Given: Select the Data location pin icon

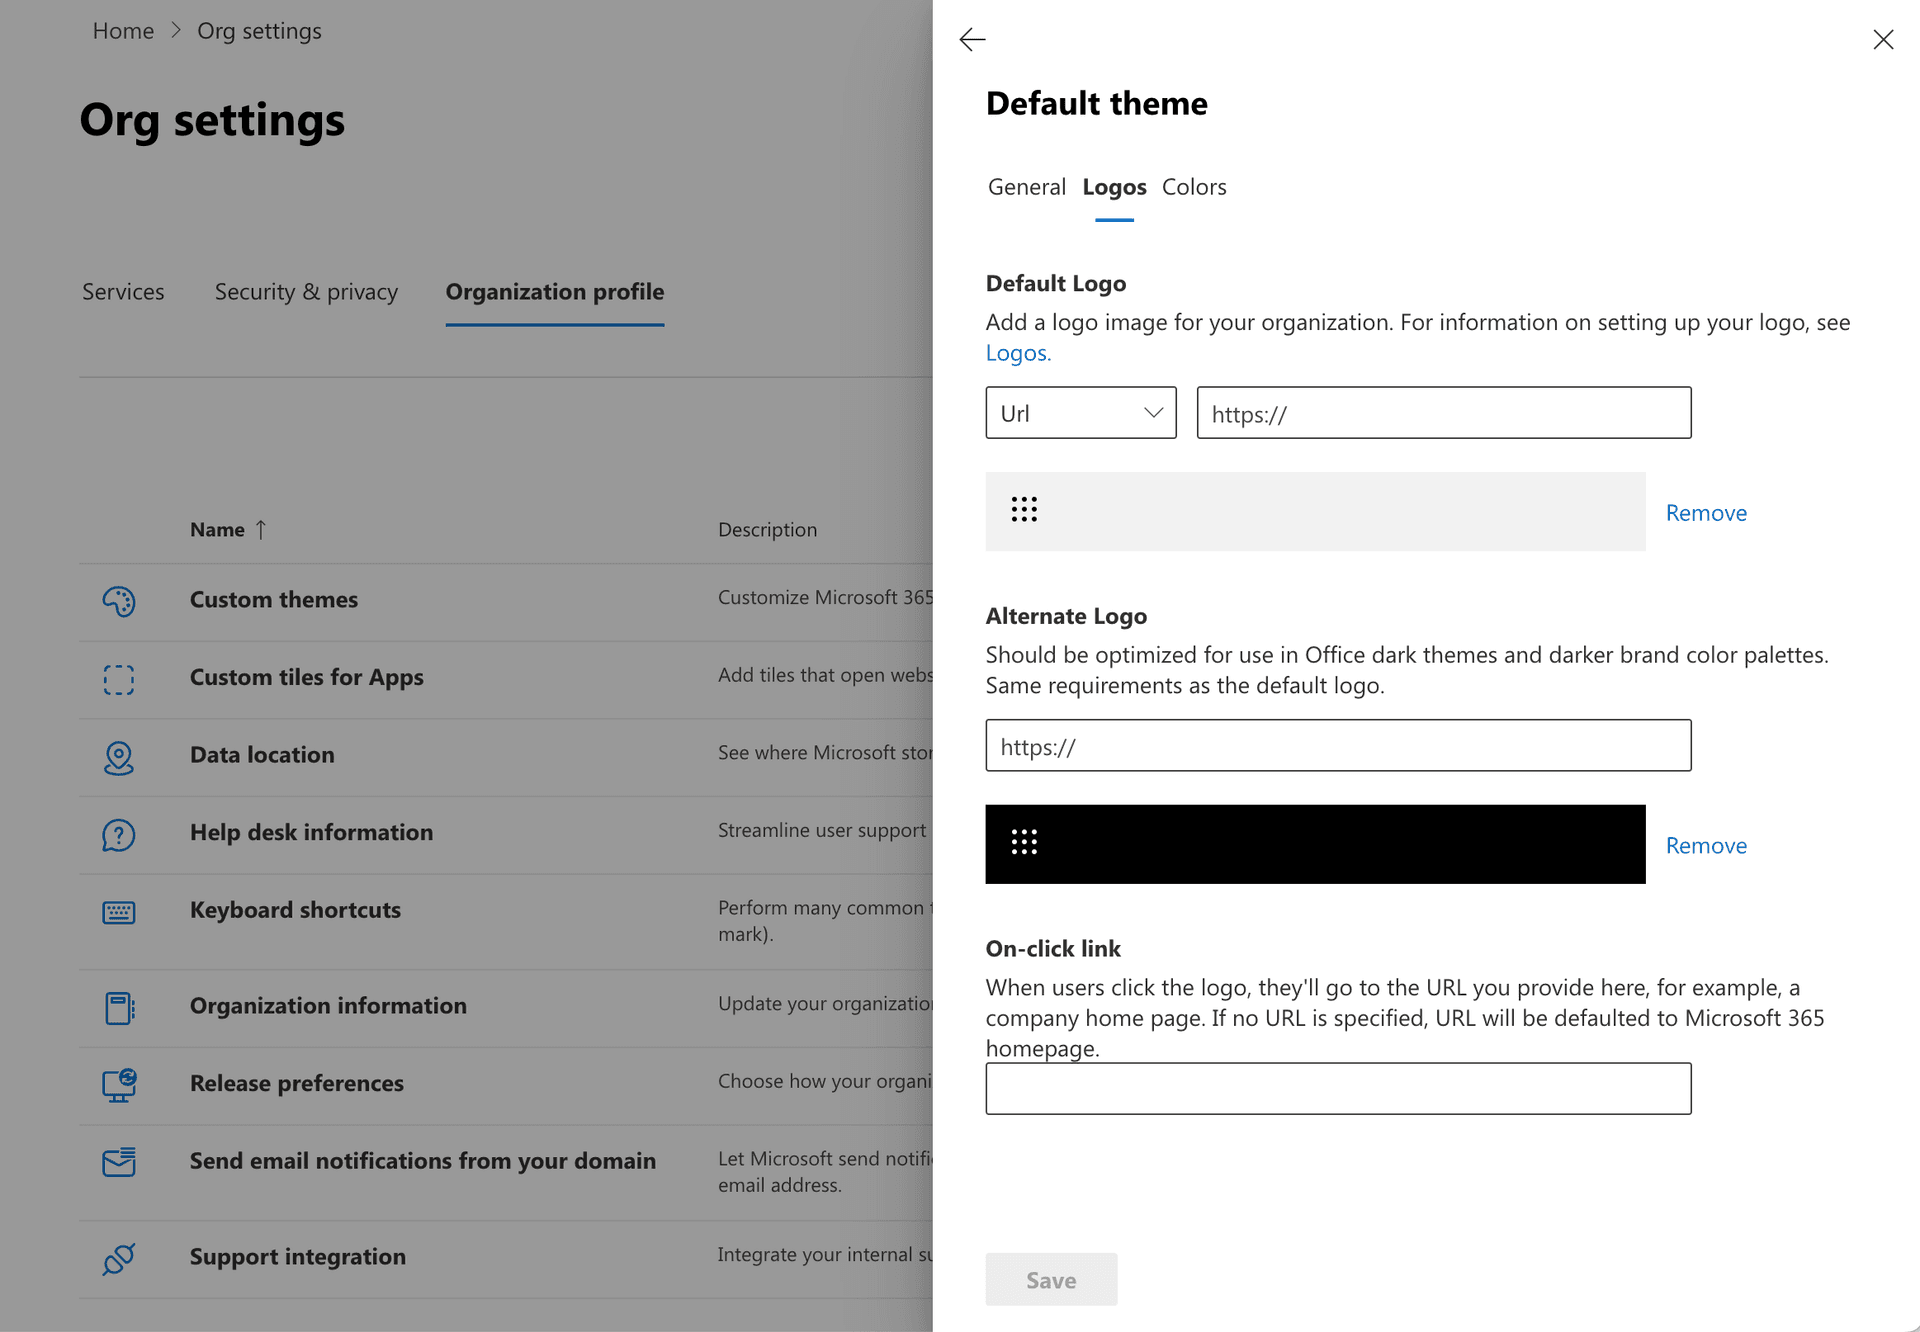Looking at the screenshot, I should coord(118,757).
